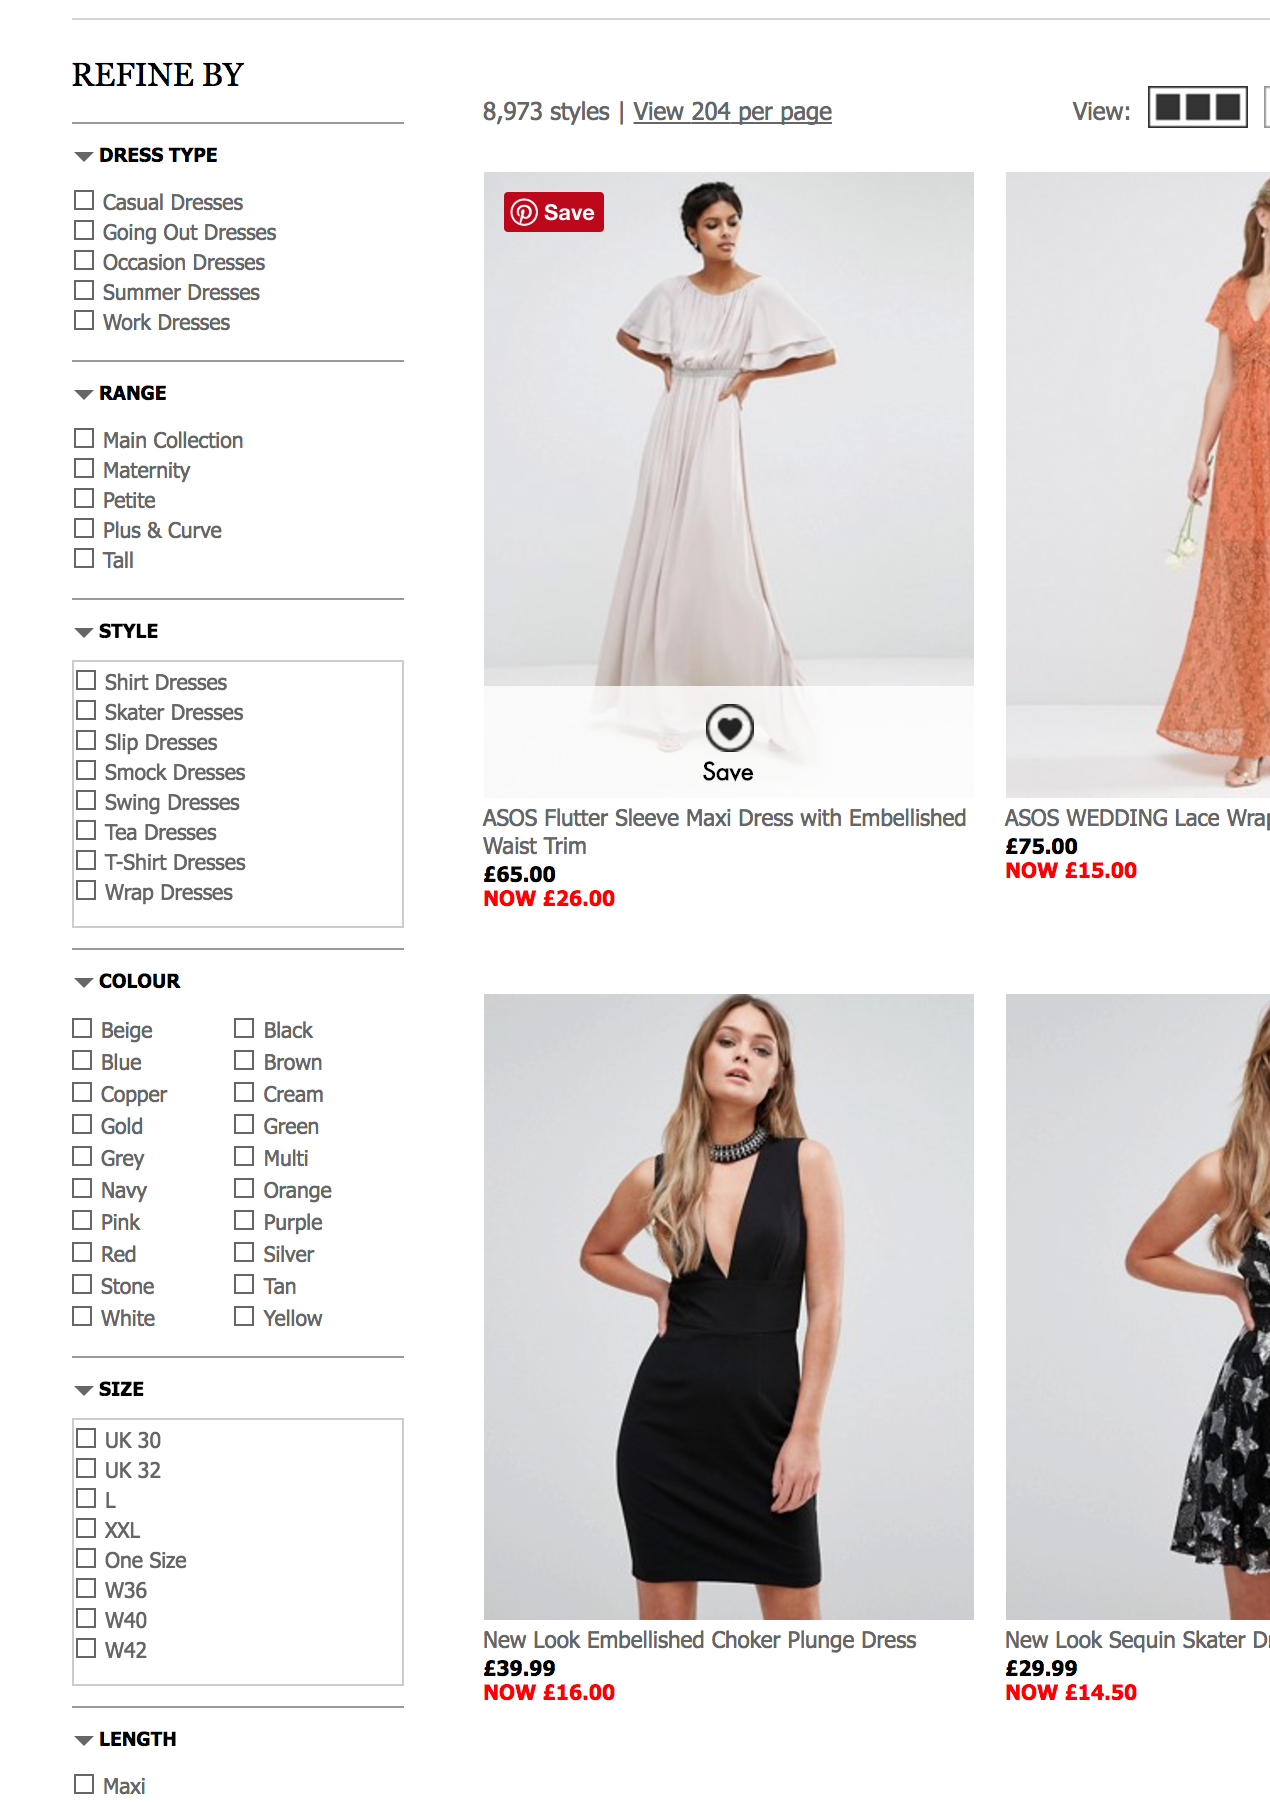Click the Pinterest Save button on dress image
The width and height of the screenshot is (1270, 1802).
coord(554,212)
